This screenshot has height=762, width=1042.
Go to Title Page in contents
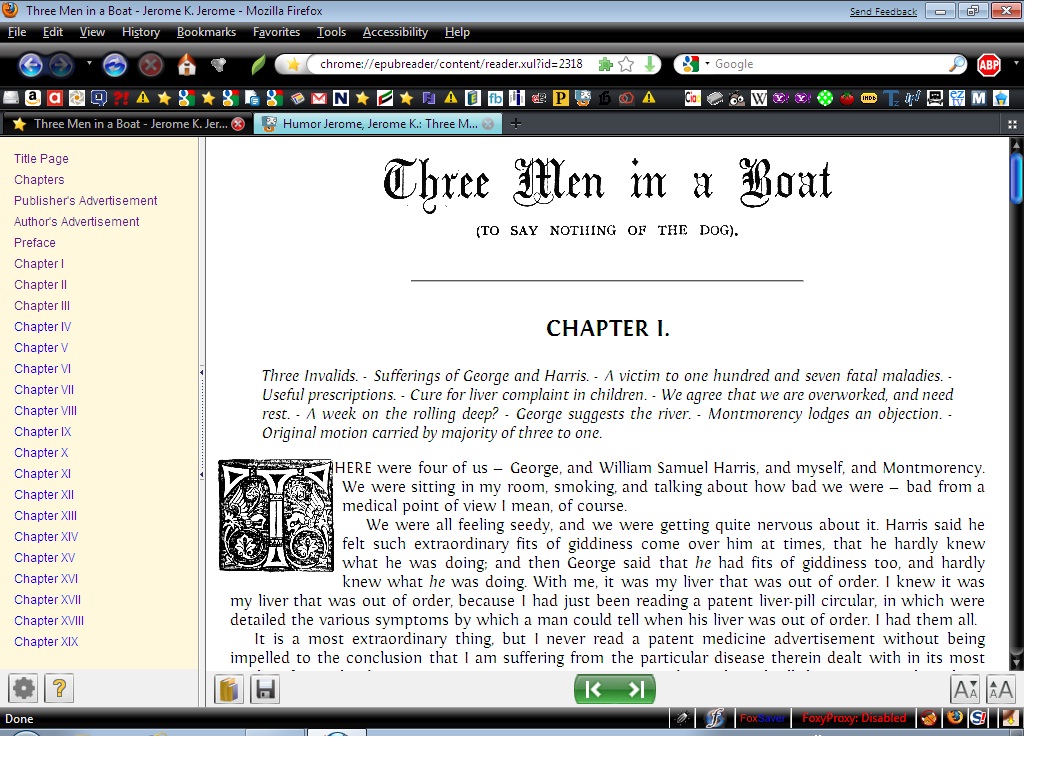[x=41, y=159]
